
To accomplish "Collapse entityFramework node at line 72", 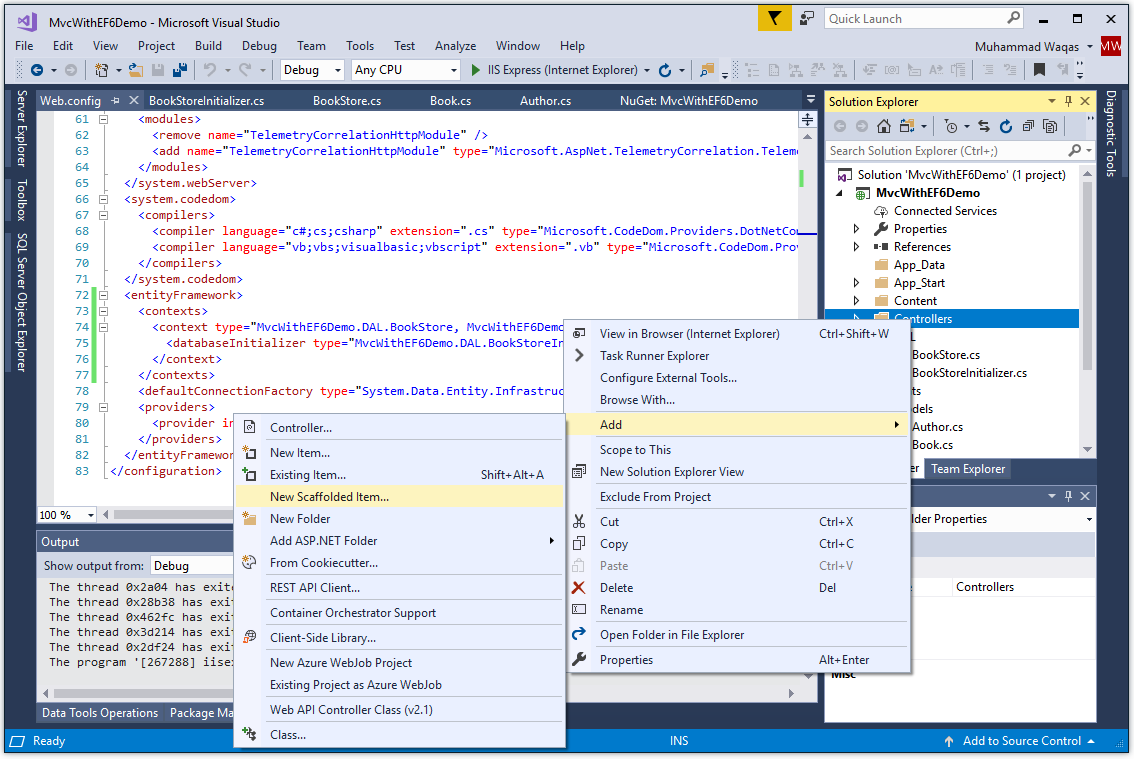I will pyautogui.click(x=103, y=295).
